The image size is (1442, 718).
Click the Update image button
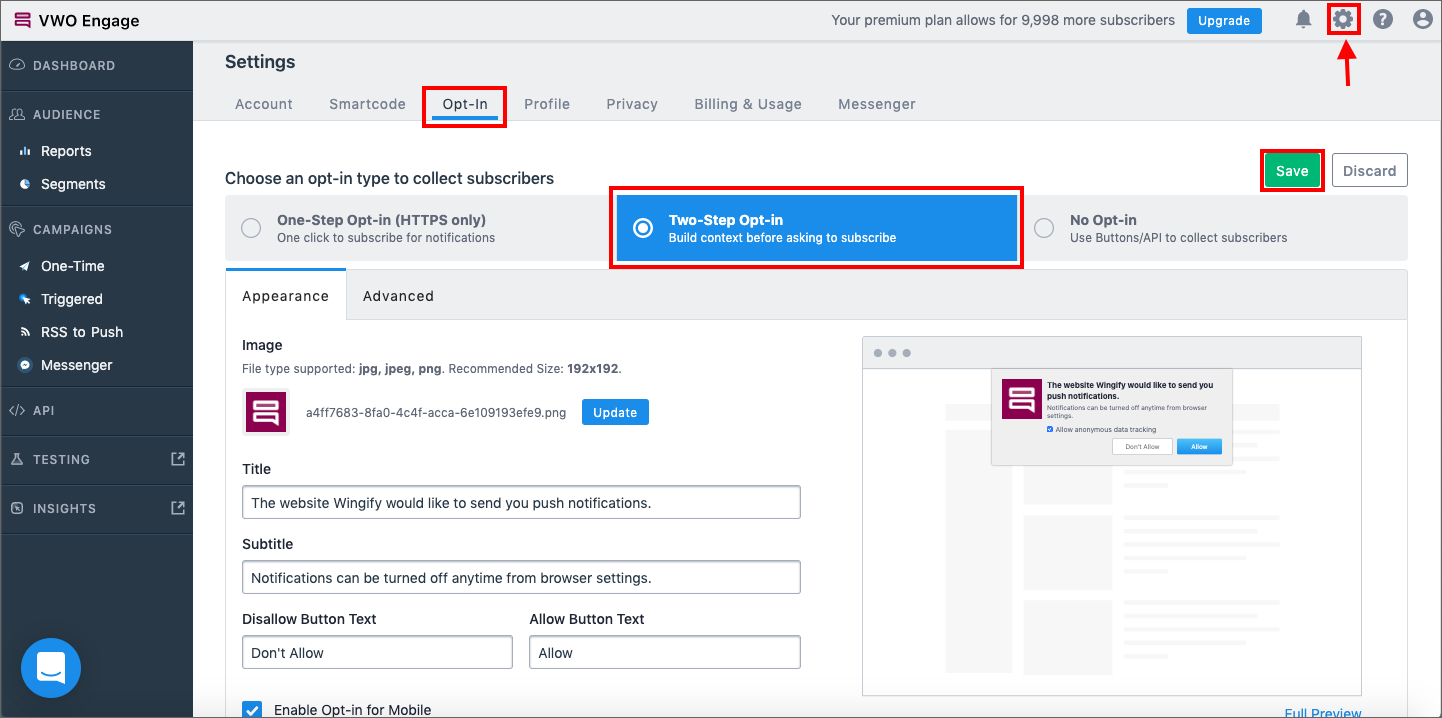615,412
